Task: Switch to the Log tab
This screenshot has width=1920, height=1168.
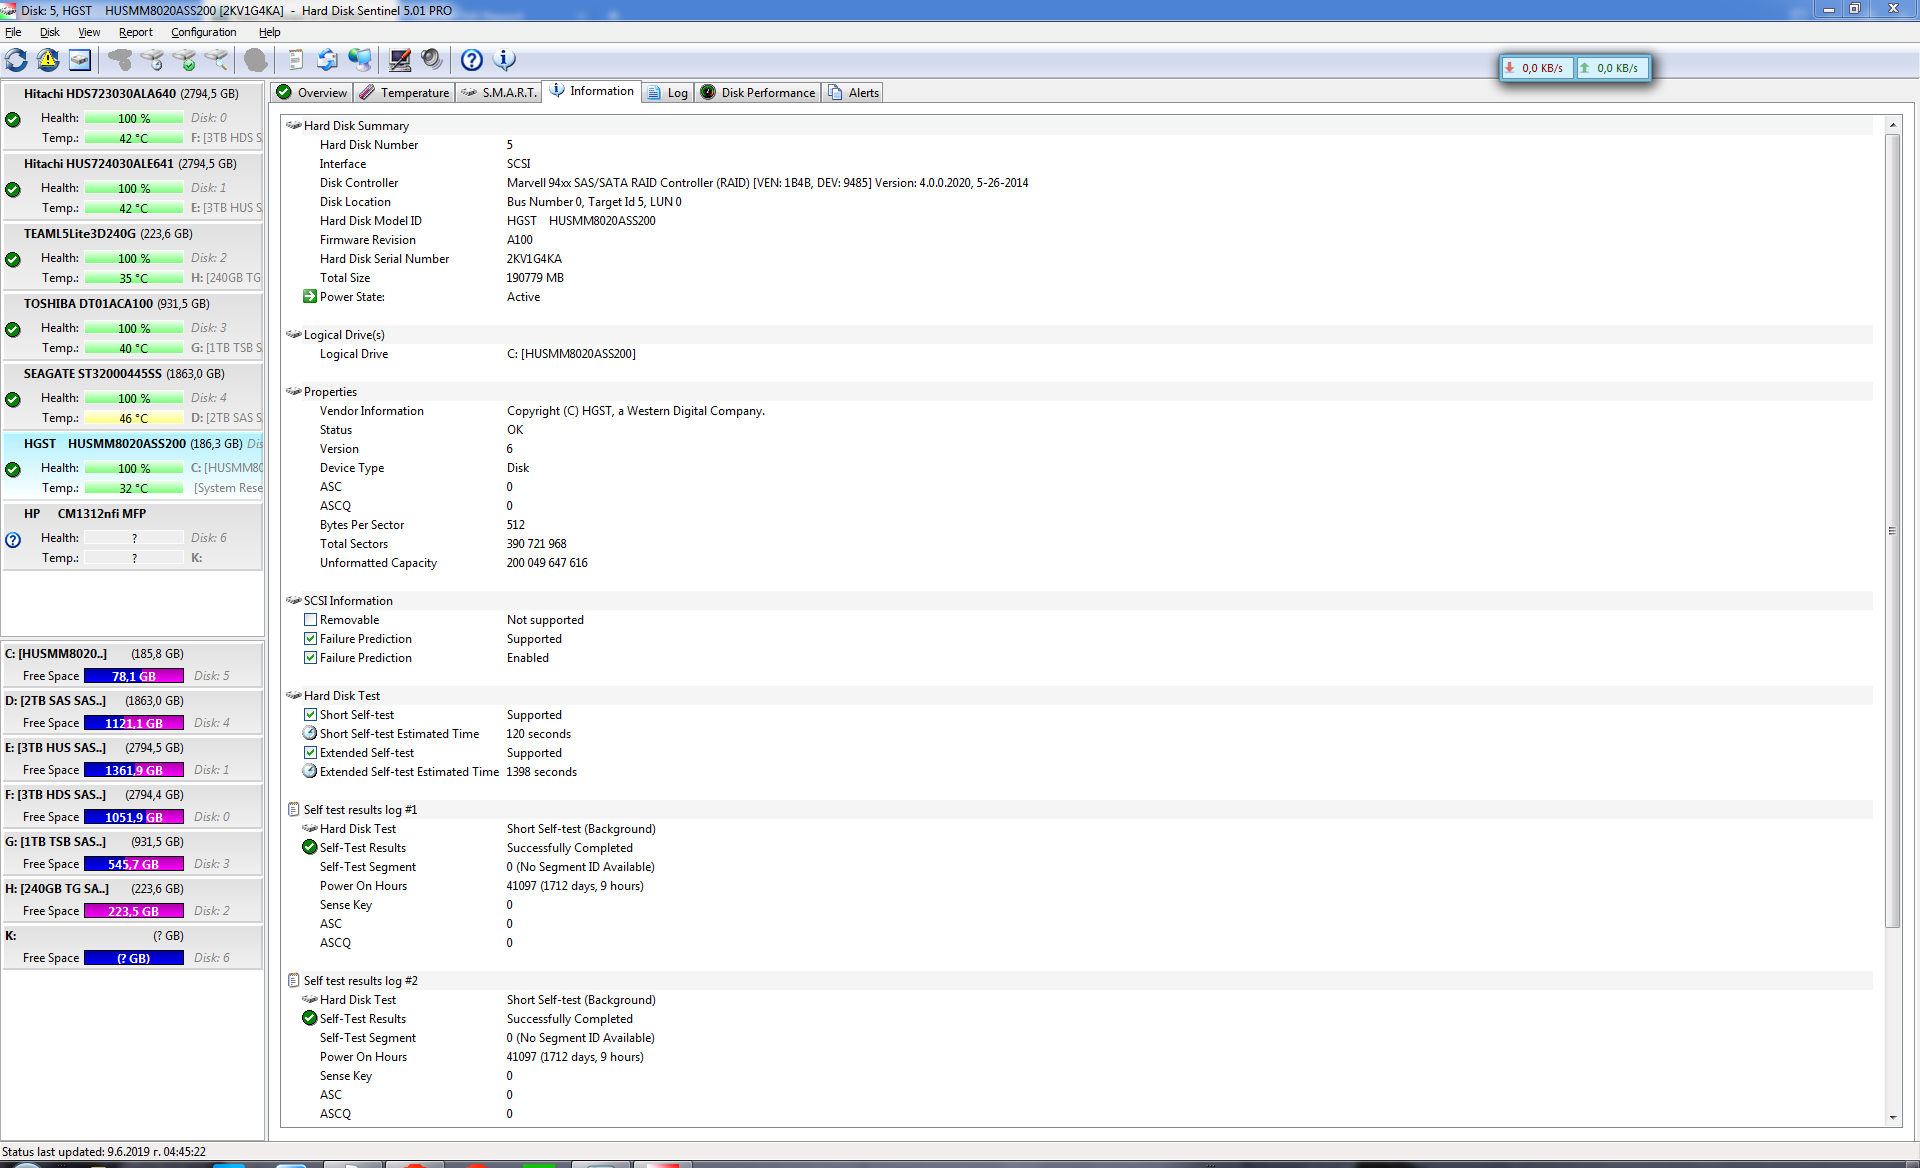Action: [x=668, y=92]
